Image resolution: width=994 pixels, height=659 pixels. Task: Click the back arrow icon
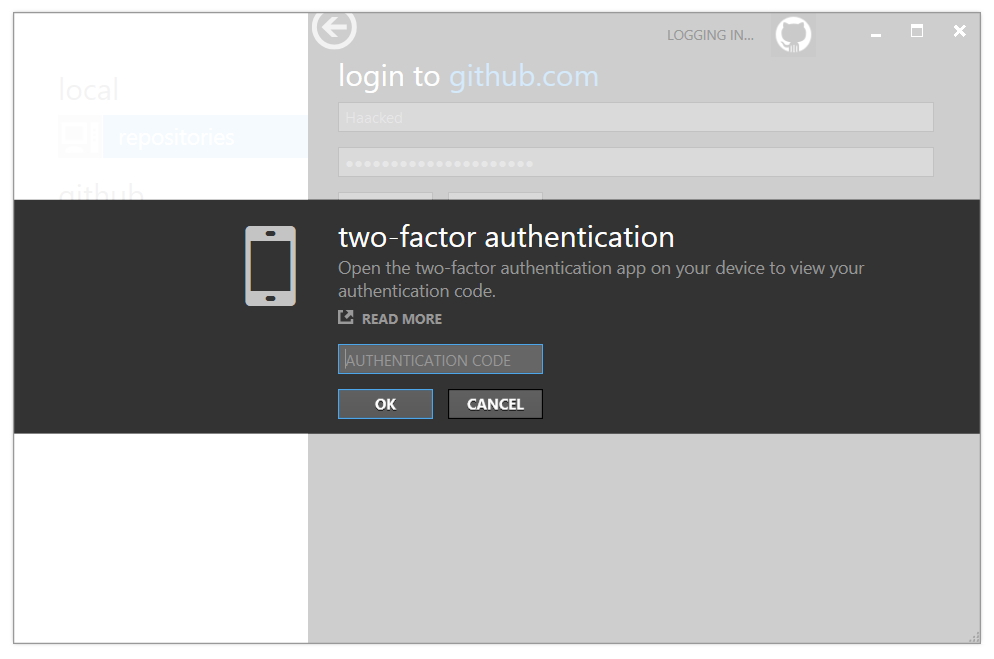[334, 29]
